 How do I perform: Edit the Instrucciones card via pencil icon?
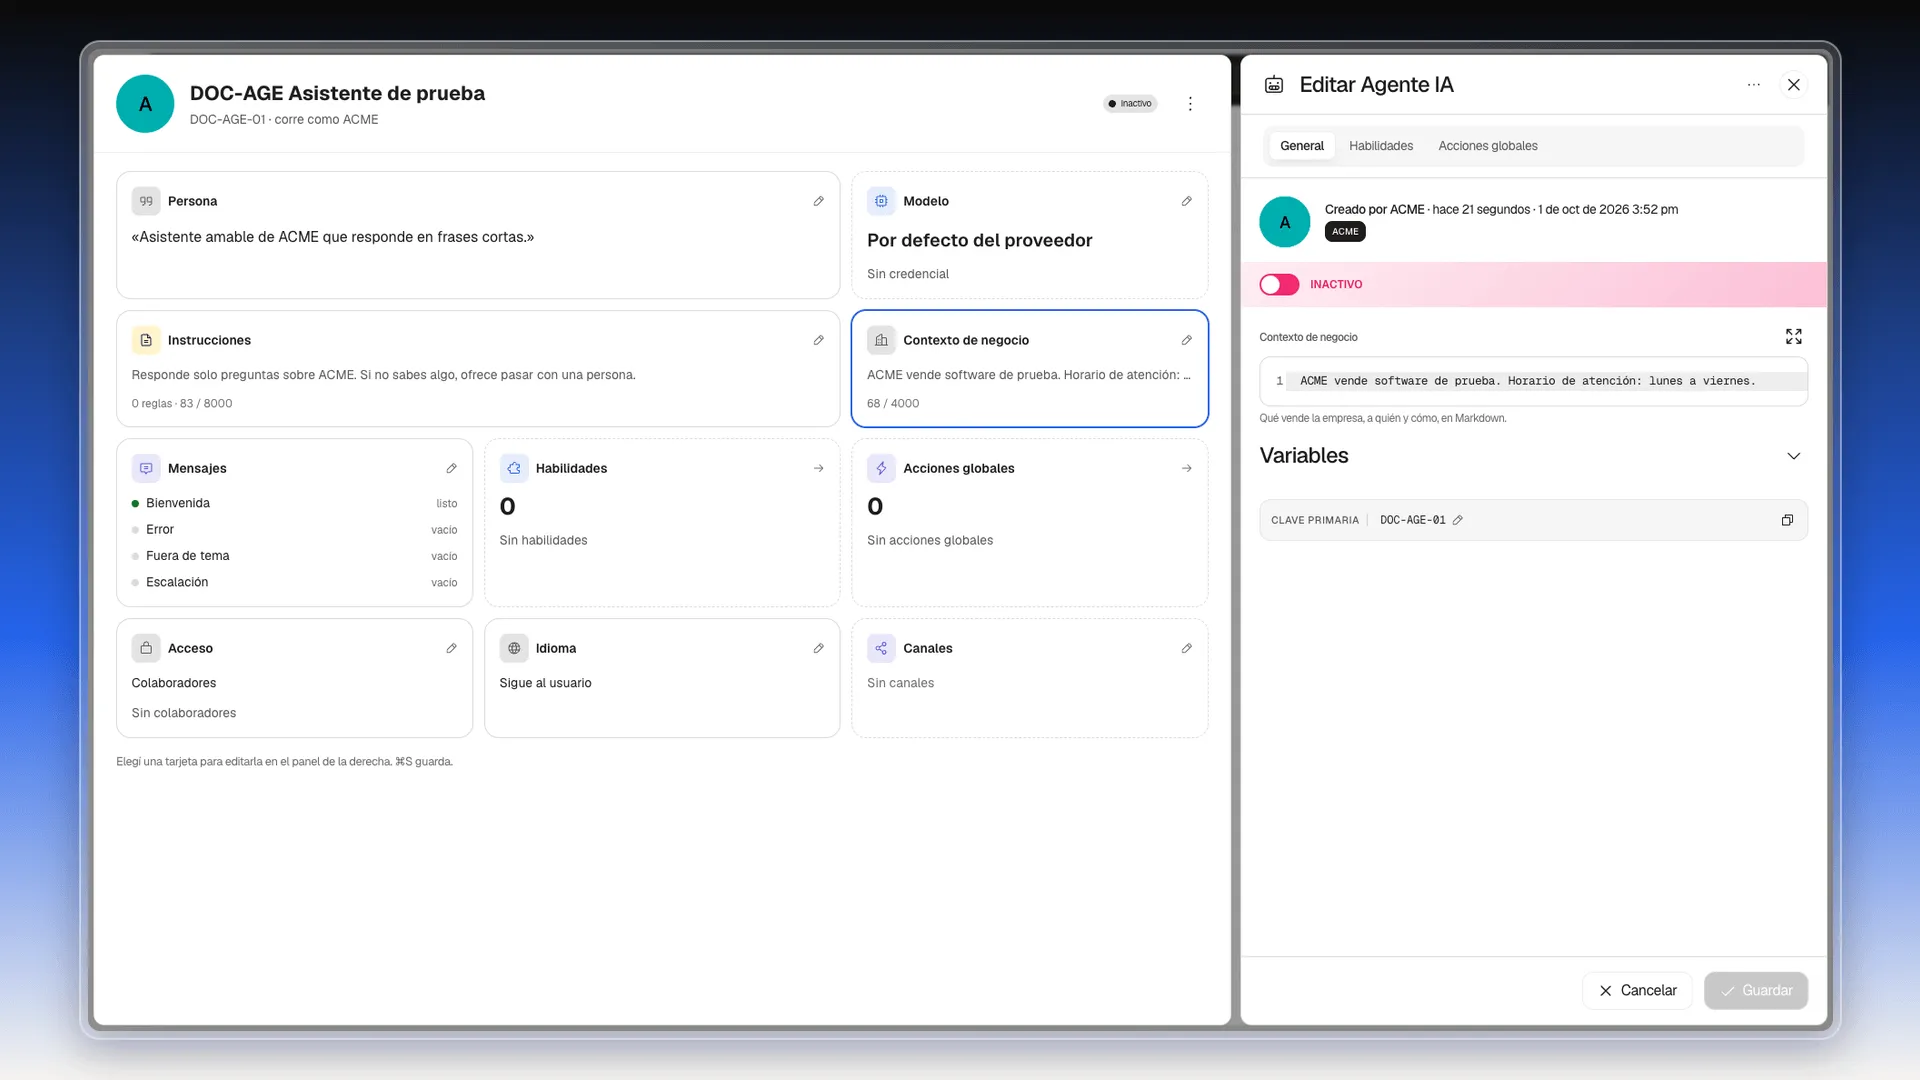818,340
